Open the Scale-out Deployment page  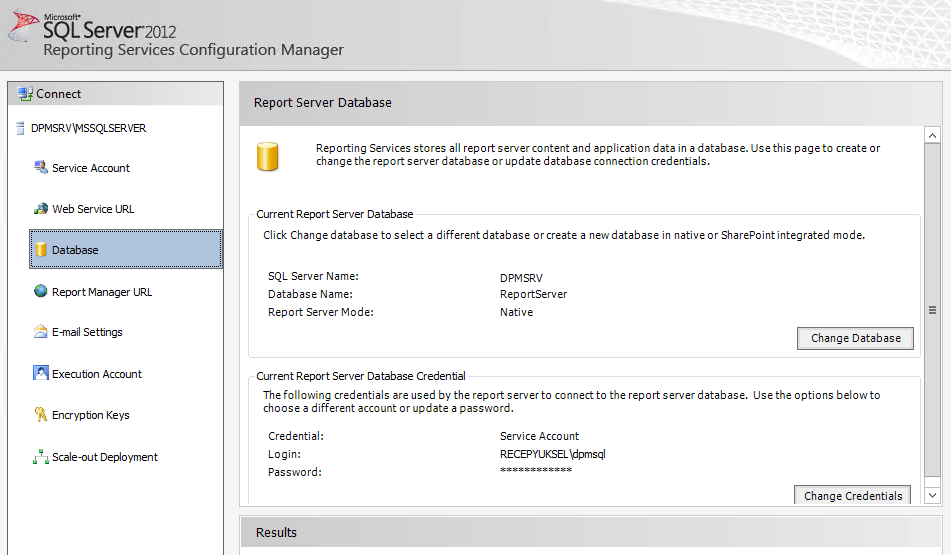click(104, 457)
